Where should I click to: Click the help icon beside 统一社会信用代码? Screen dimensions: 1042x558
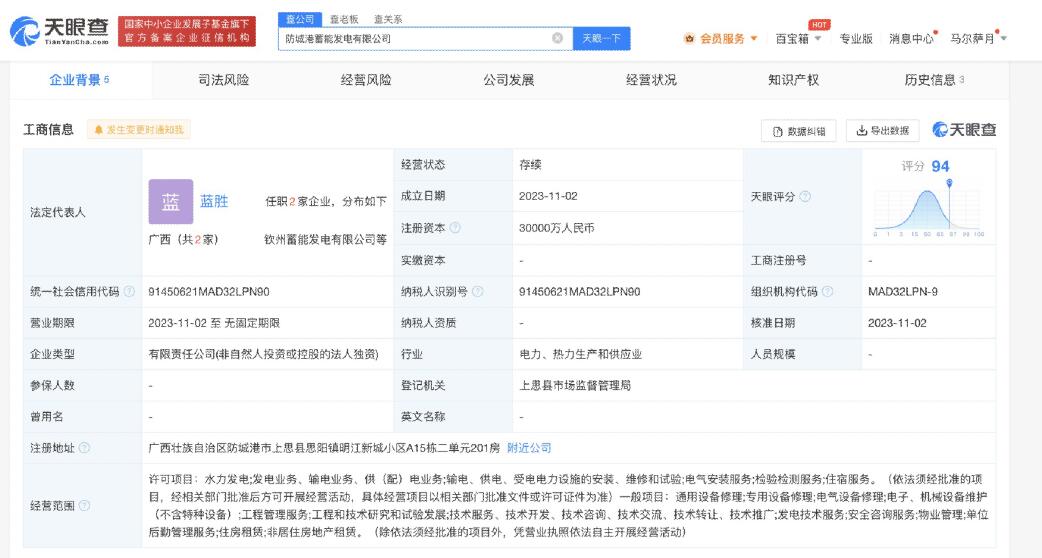click(x=129, y=292)
